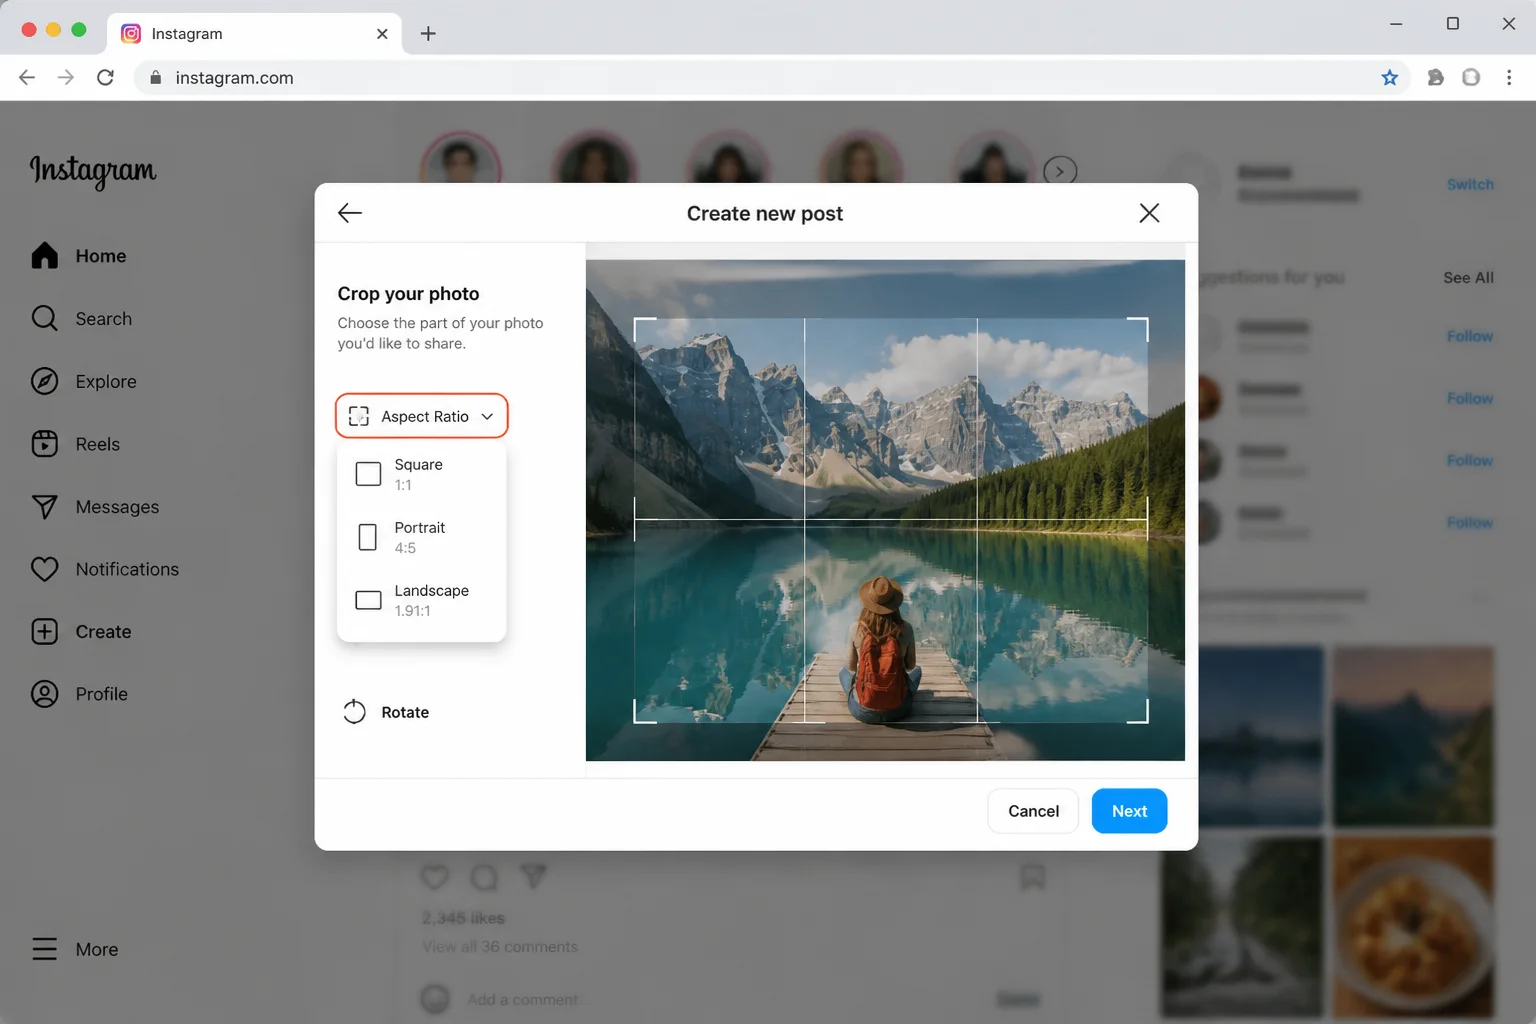Screen dimensions: 1536x1024
Task: Click Messages label in sidebar
Action: (x=117, y=507)
